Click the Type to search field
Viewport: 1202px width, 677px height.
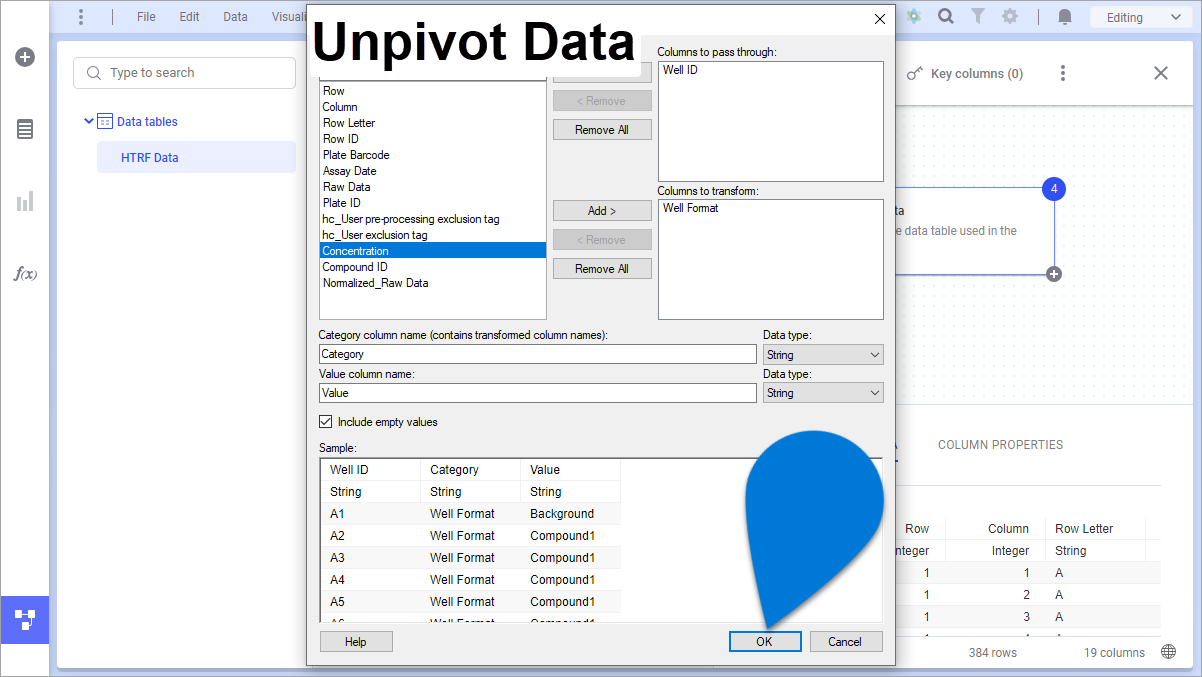pyautogui.click(x=185, y=73)
